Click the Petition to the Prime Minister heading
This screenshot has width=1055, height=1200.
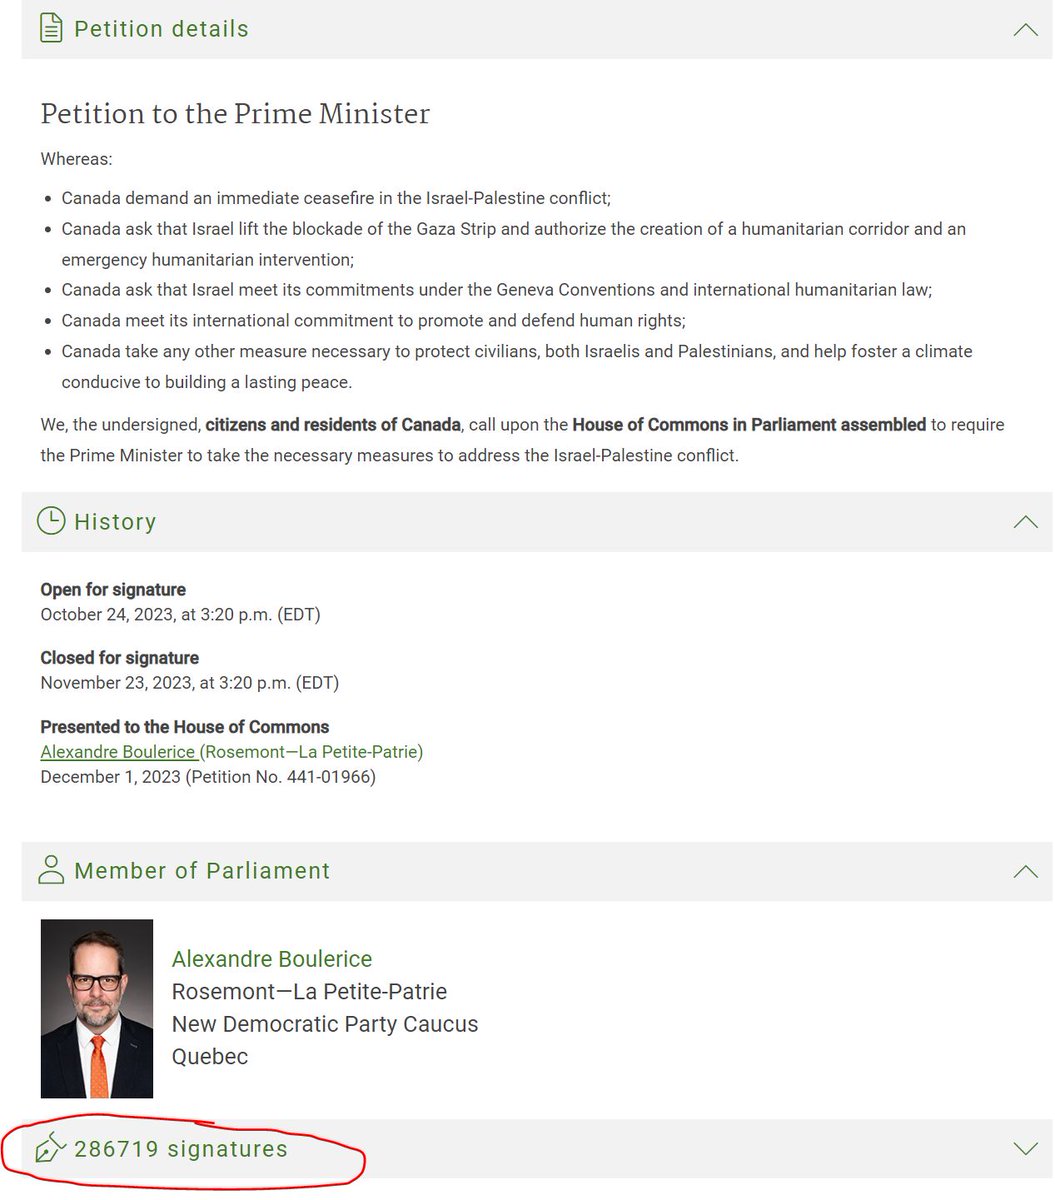pos(235,114)
